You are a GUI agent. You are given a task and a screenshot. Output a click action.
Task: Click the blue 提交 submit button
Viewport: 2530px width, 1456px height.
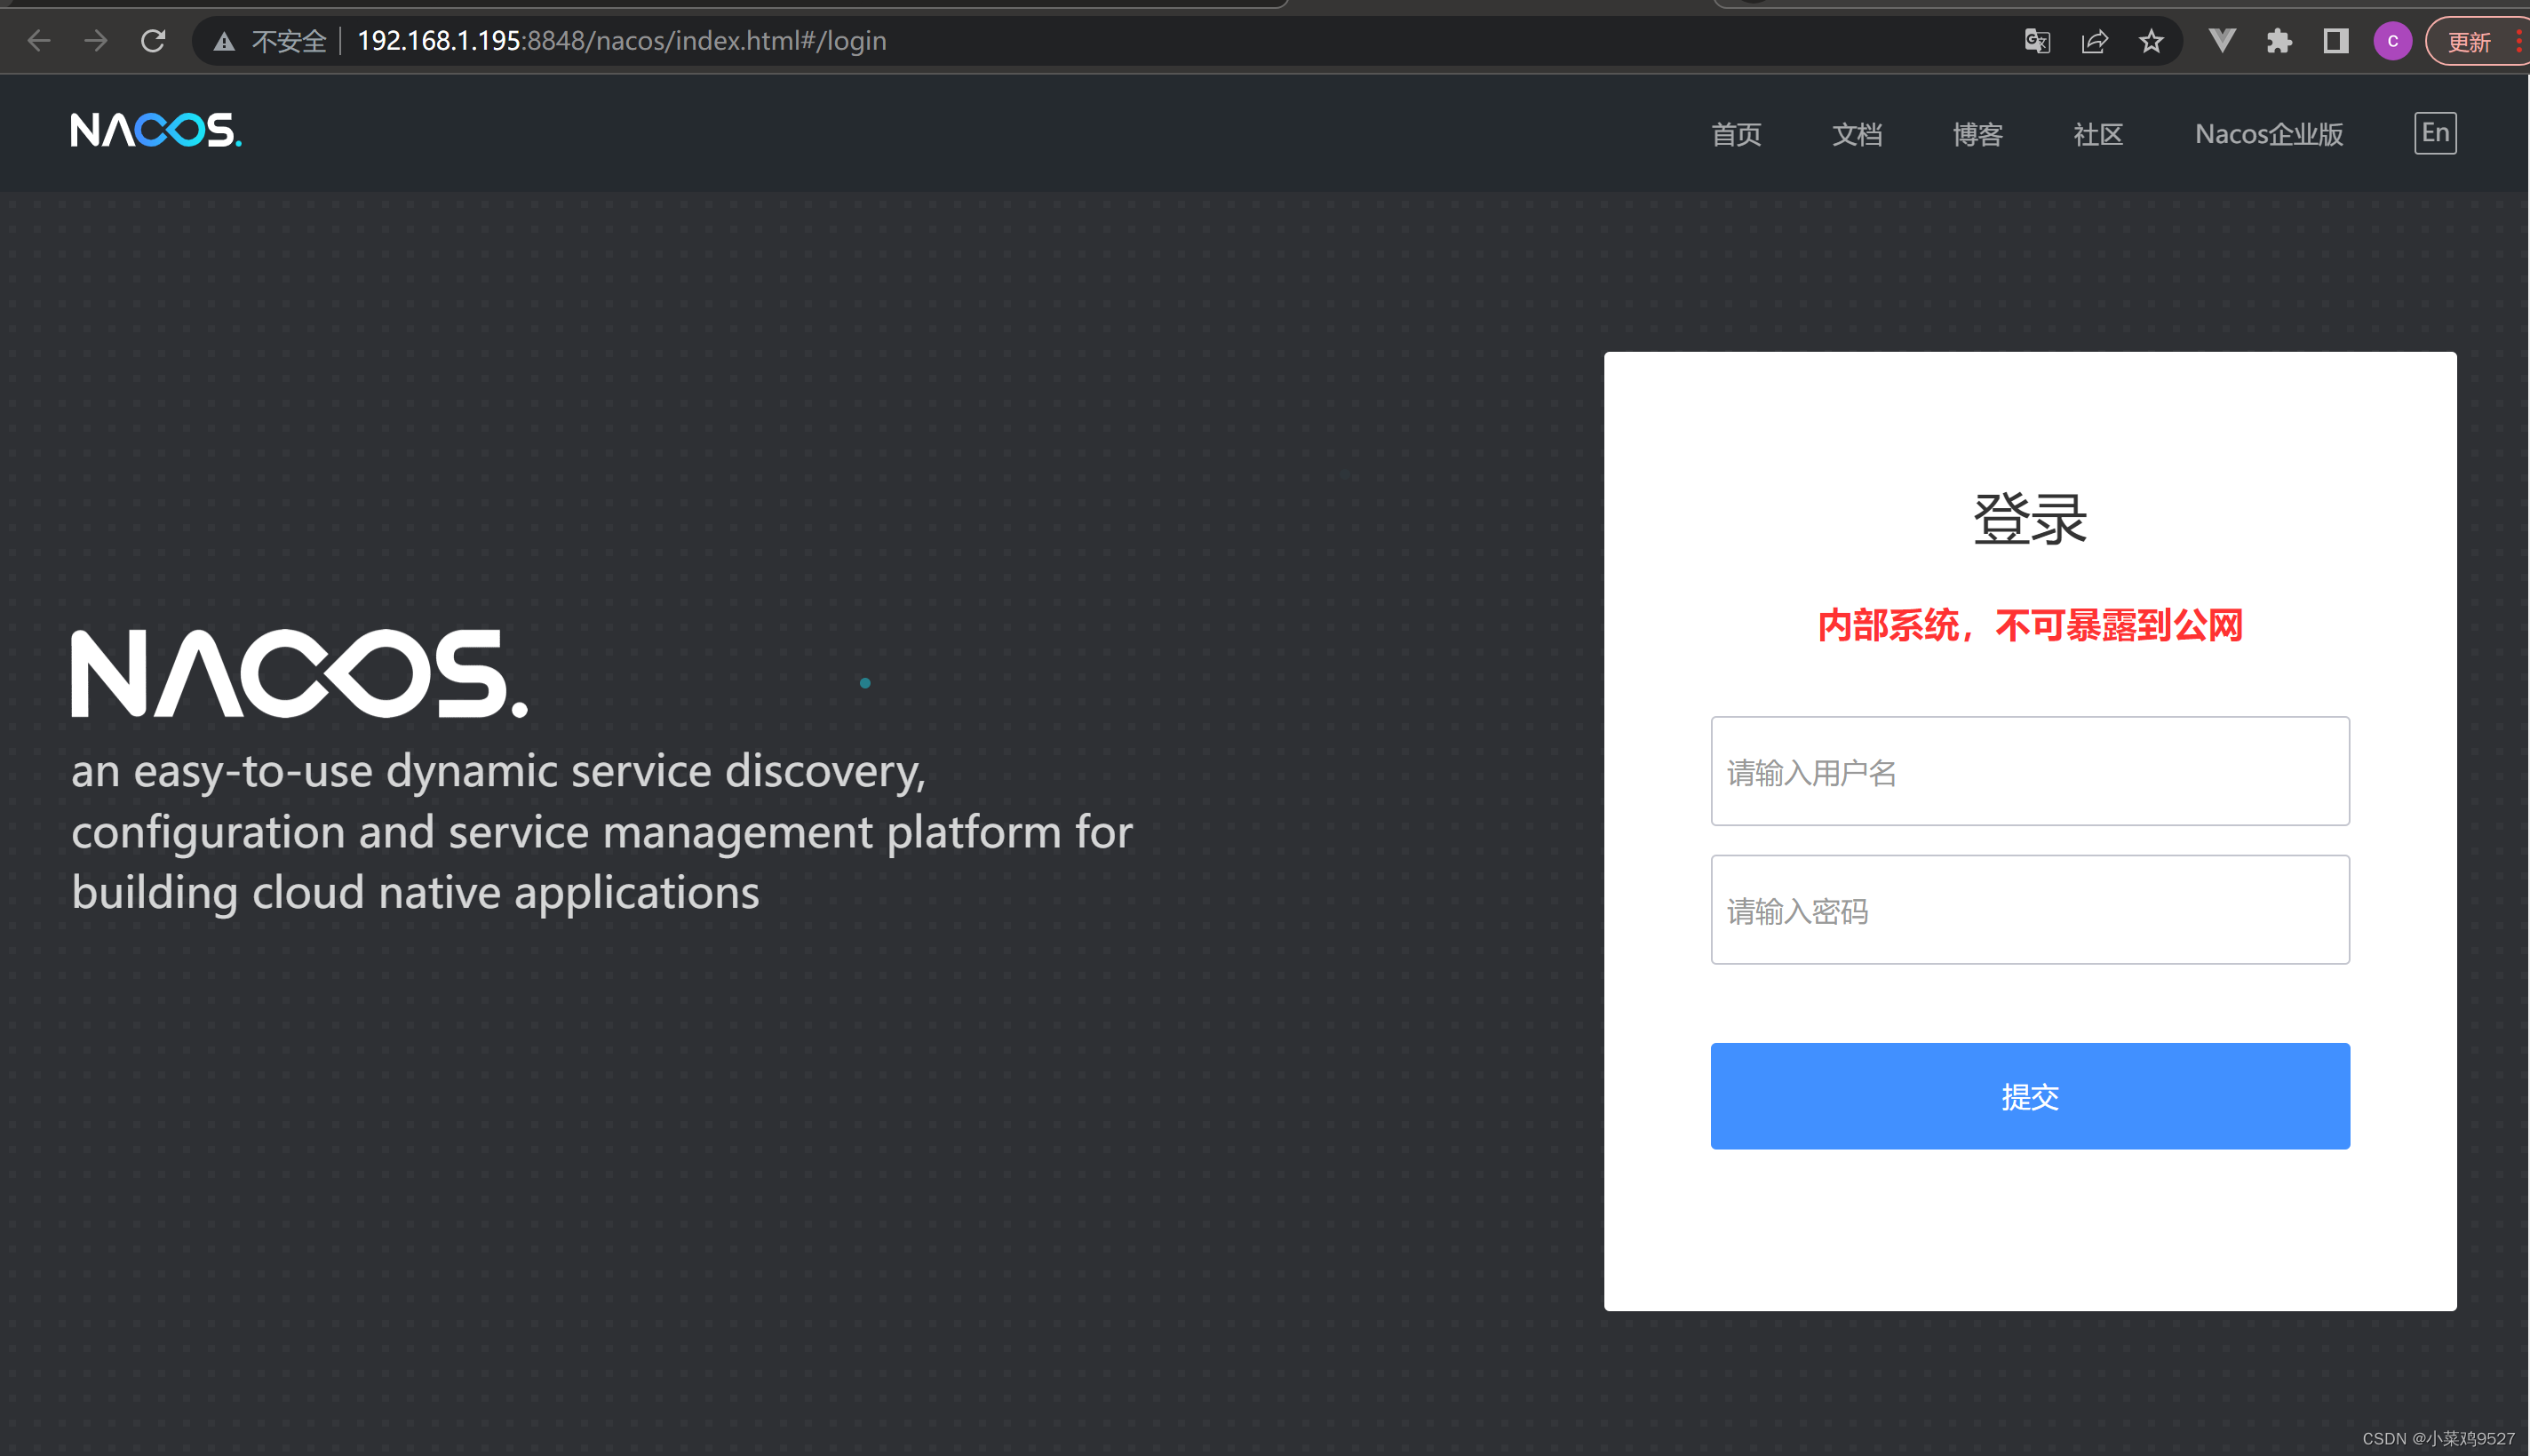point(2030,1096)
